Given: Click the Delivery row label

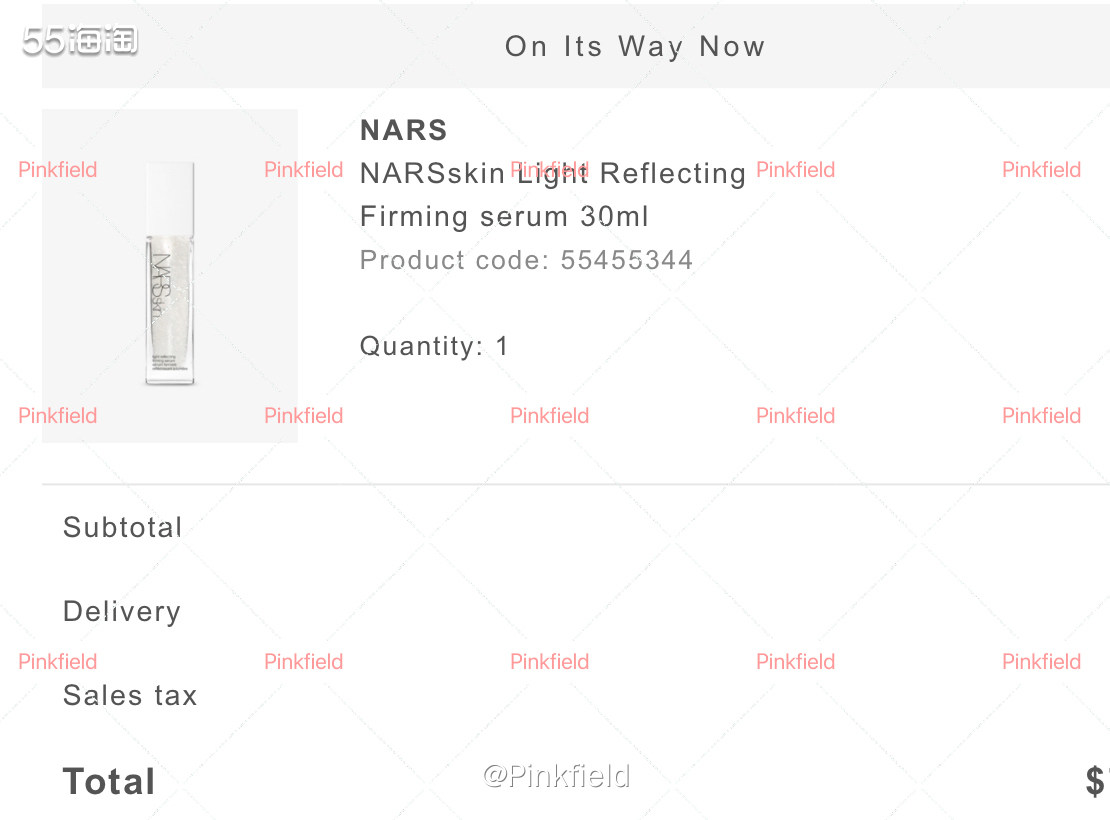Looking at the screenshot, I should click(x=122, y=612).
